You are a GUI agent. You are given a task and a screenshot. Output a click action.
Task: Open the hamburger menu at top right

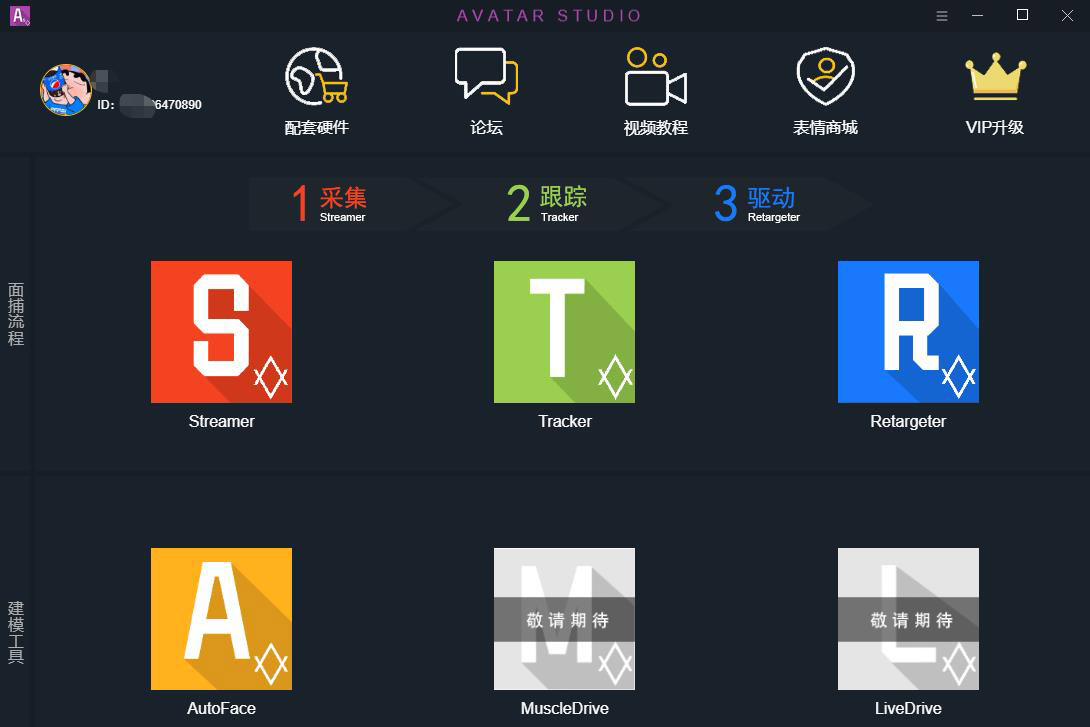click(x=941, y=16)
